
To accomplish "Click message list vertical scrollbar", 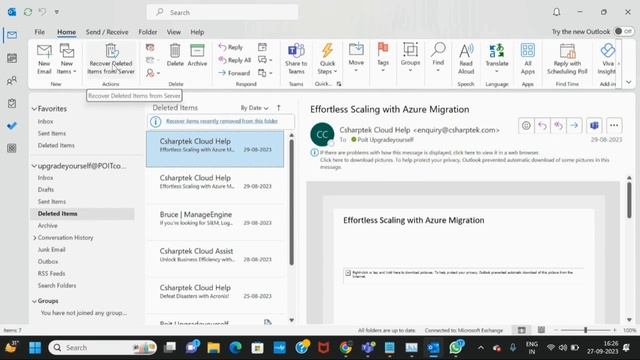I will pyautogui.click(x=291, y=202).
